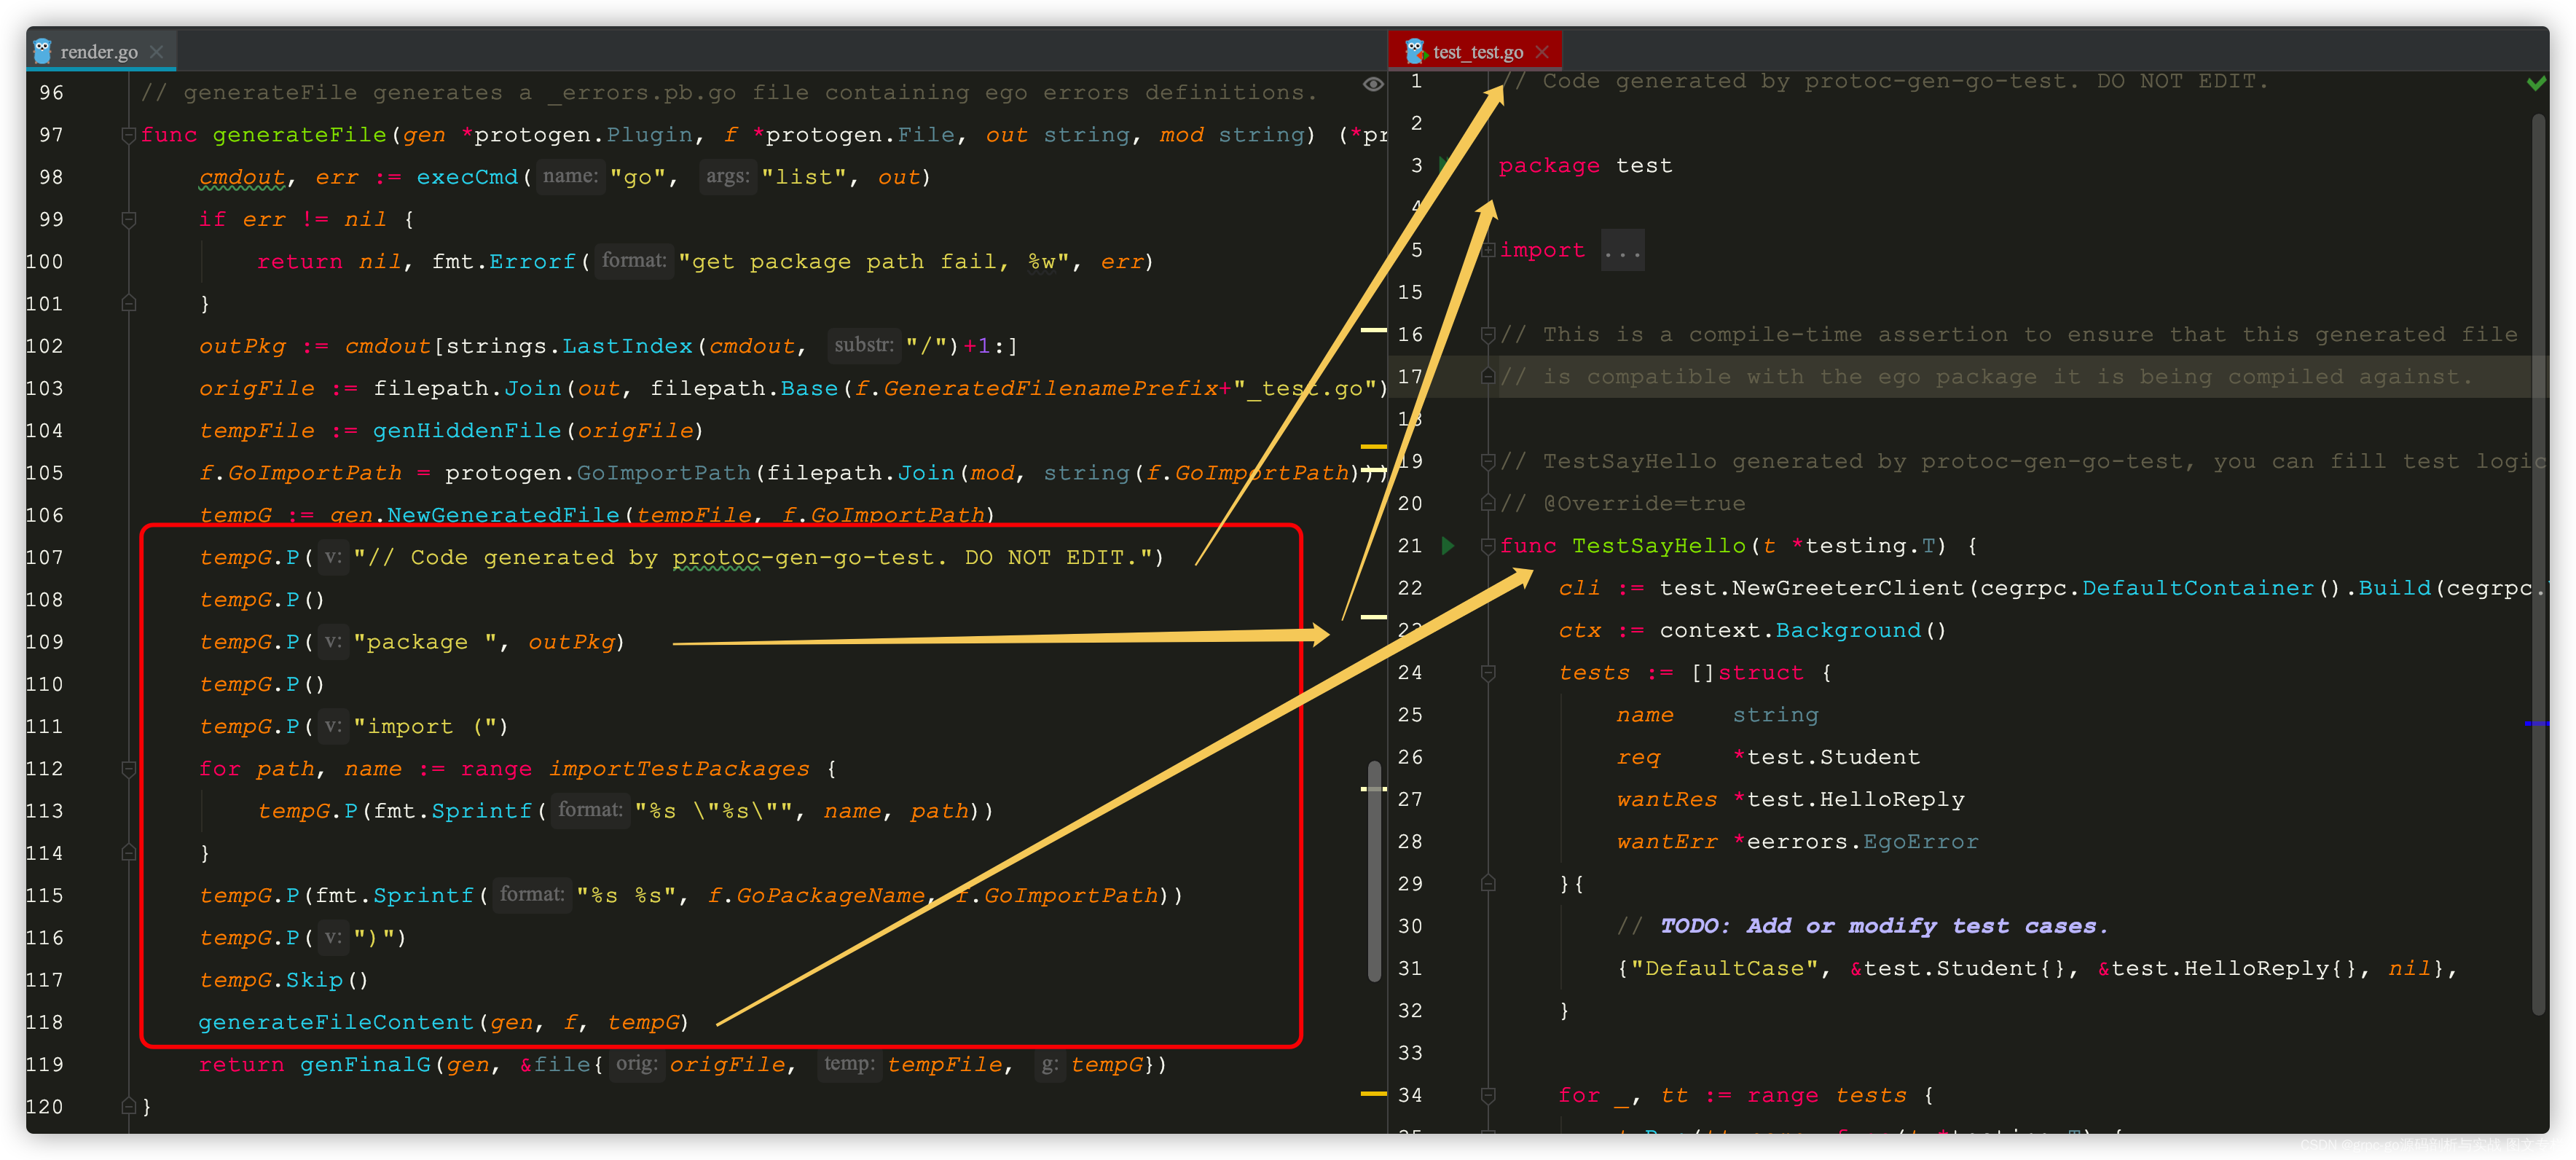Image resolution: width=2576 pixels, height=1160 pixels.
Task: Collapse the generateFile function fold marker
Action: point(128,135)
